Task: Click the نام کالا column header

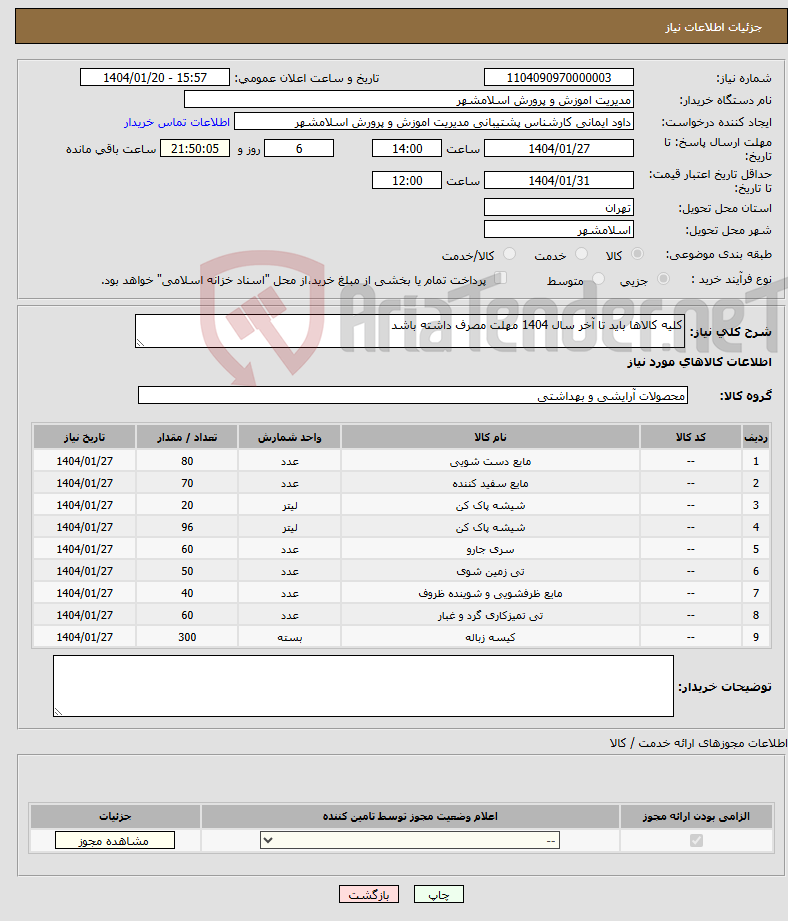Action: 490,438
